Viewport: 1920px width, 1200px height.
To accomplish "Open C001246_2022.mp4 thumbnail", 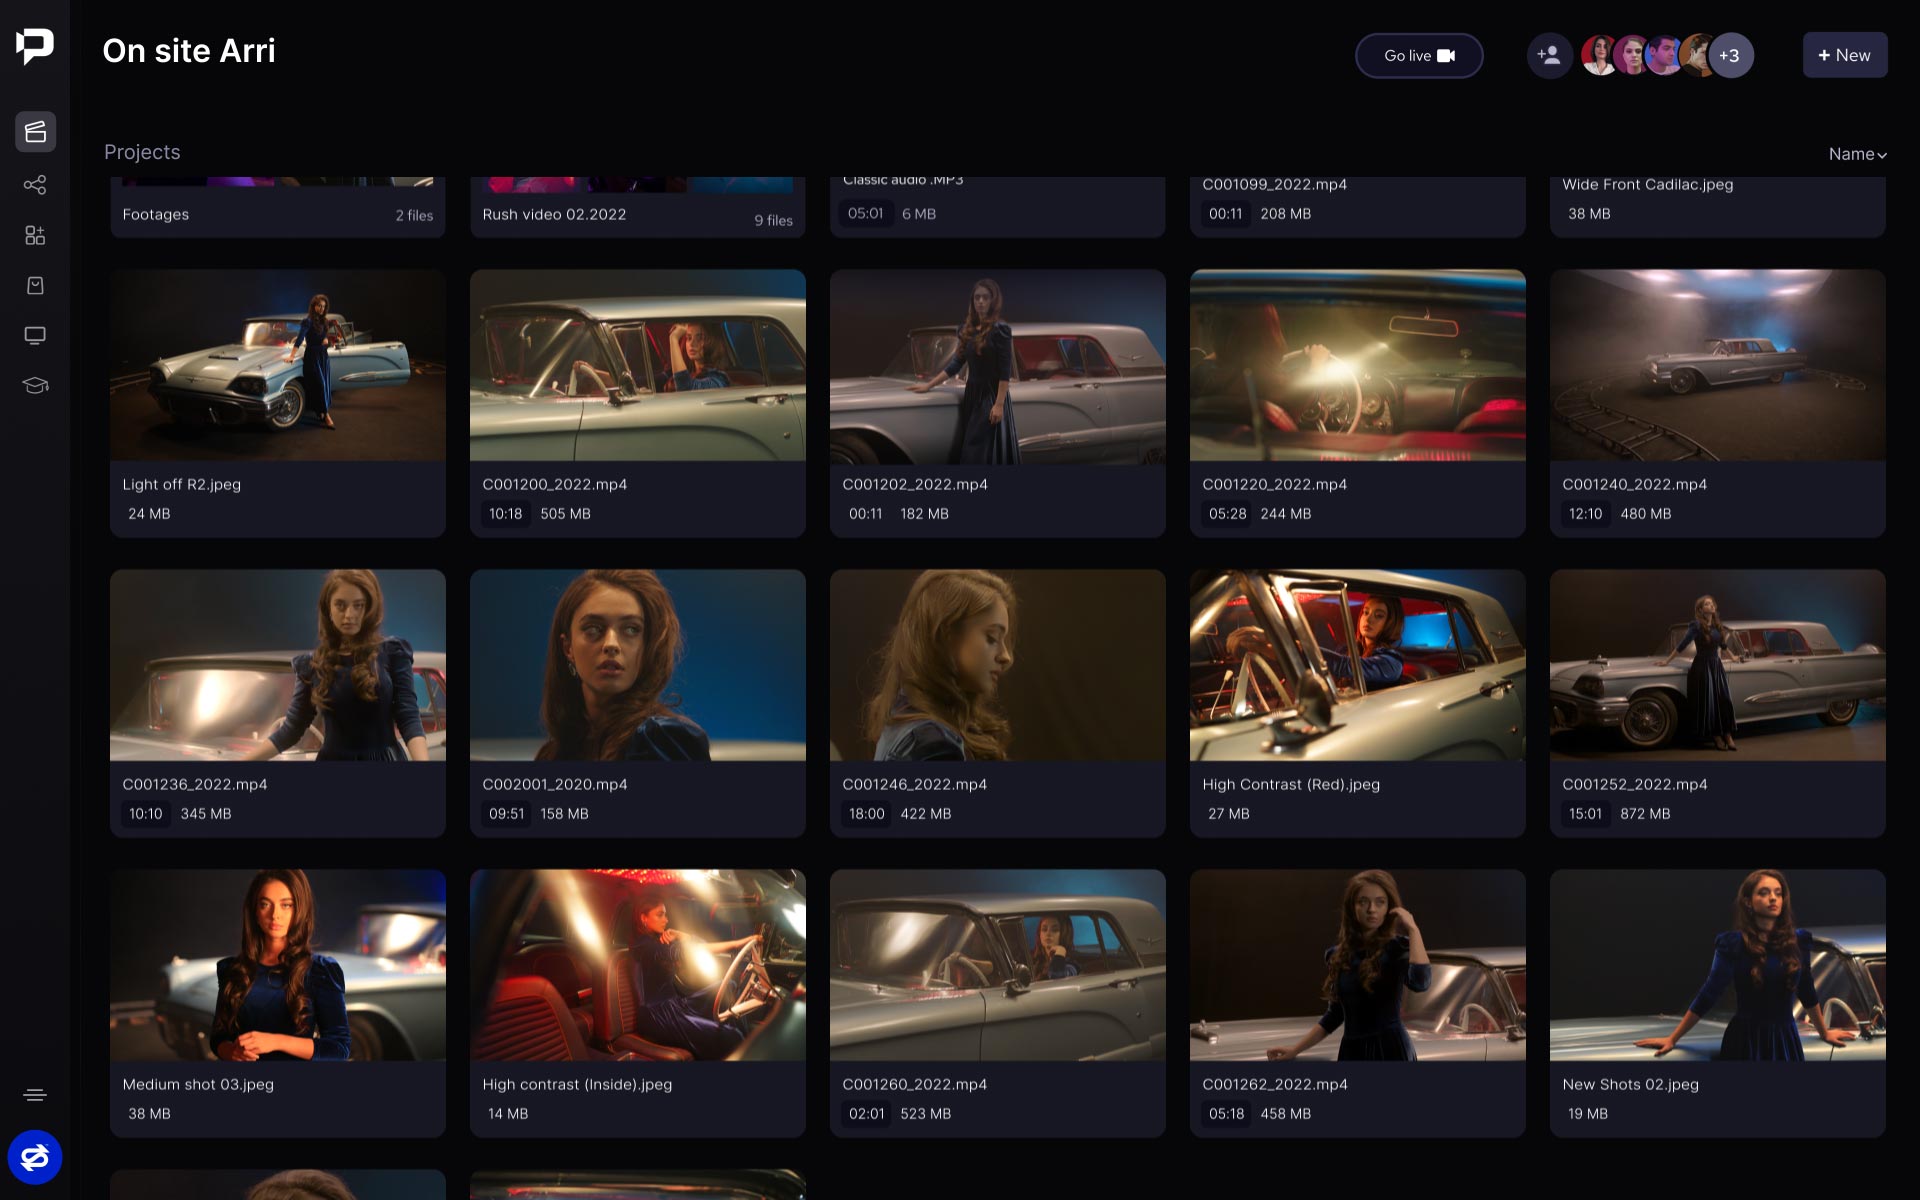I will click(998, 665).
